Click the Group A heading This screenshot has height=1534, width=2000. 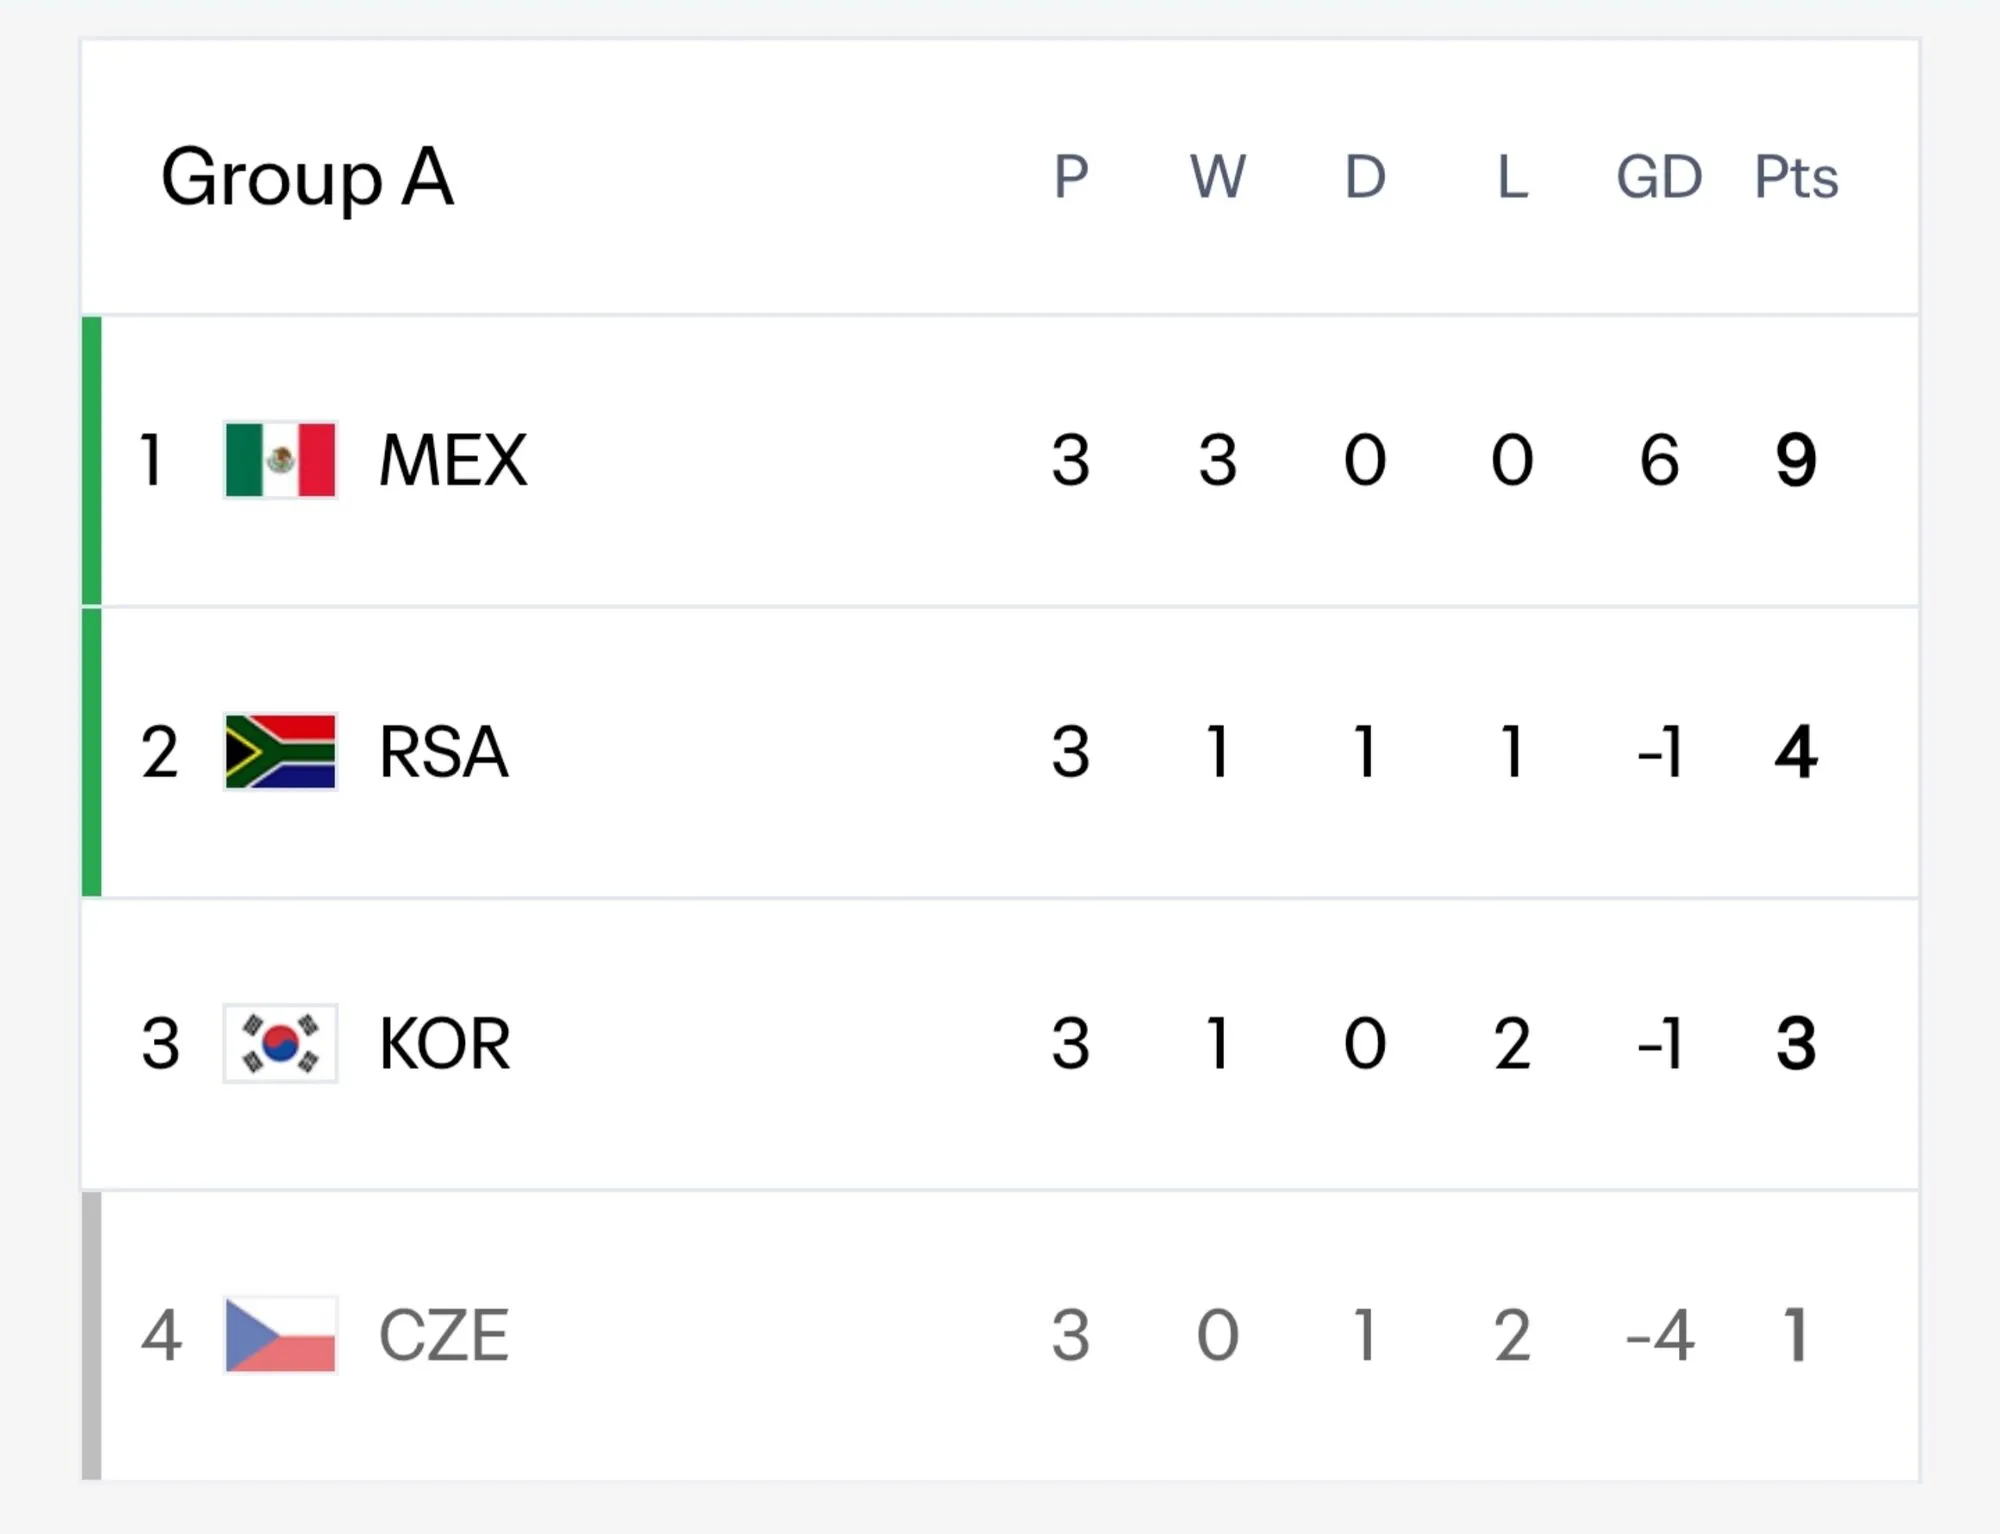coord(308,179)
